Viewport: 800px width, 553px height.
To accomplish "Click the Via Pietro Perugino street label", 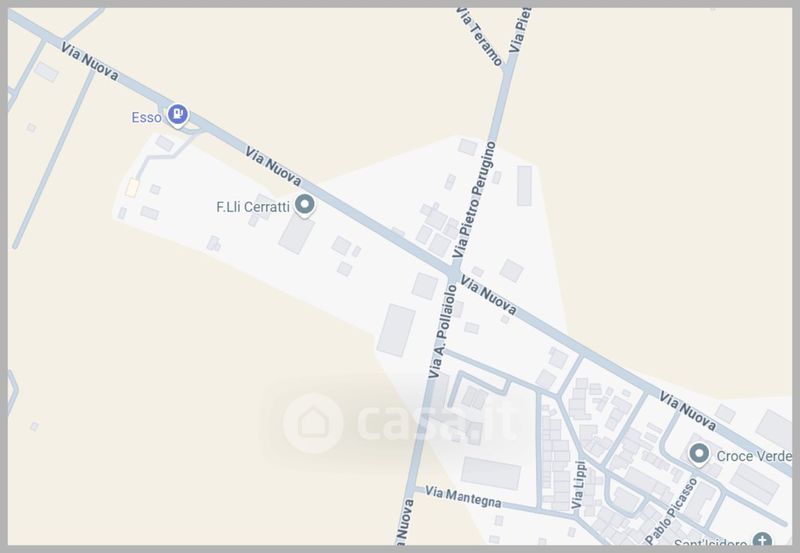I will [x=475, y=199].
